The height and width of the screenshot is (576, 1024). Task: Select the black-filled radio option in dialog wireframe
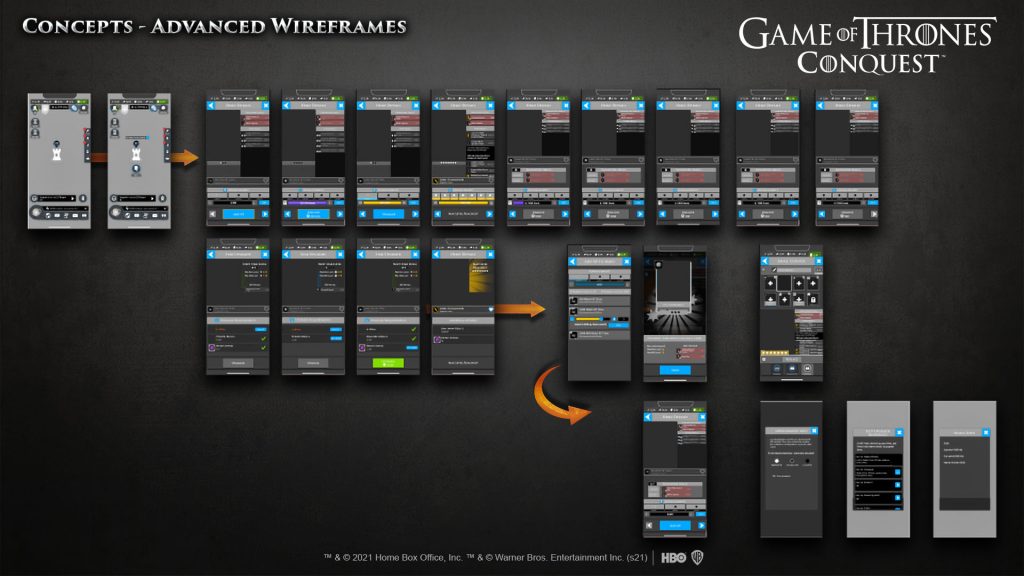(807, 461)
